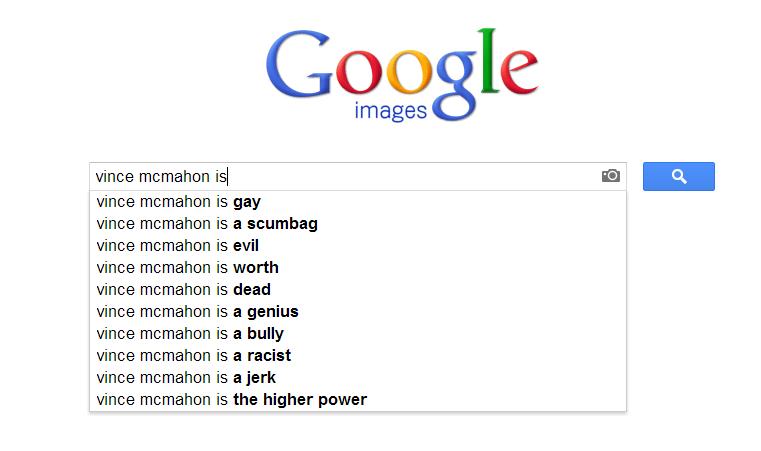This screenshot has width=761, height=451.
Task: Choose suggestion 'vince mcmahon is a jerk'
Action: click(x=358, y=378)
